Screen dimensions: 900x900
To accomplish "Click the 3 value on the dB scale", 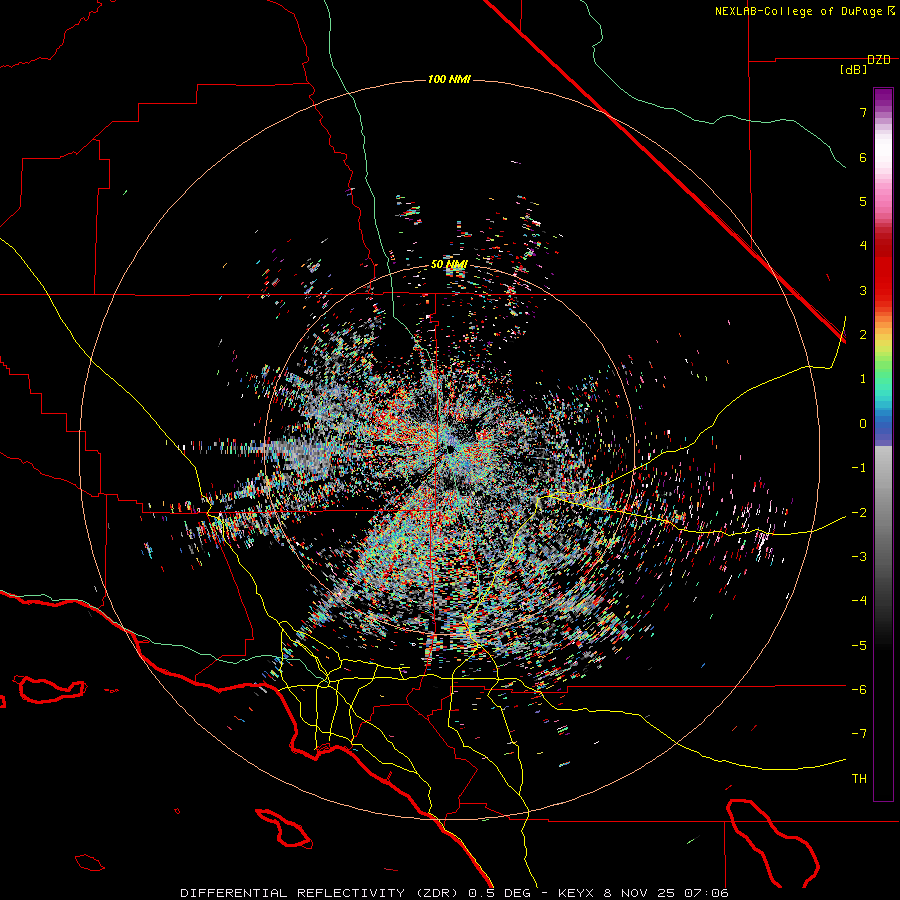I will click(x=863, y=290).
